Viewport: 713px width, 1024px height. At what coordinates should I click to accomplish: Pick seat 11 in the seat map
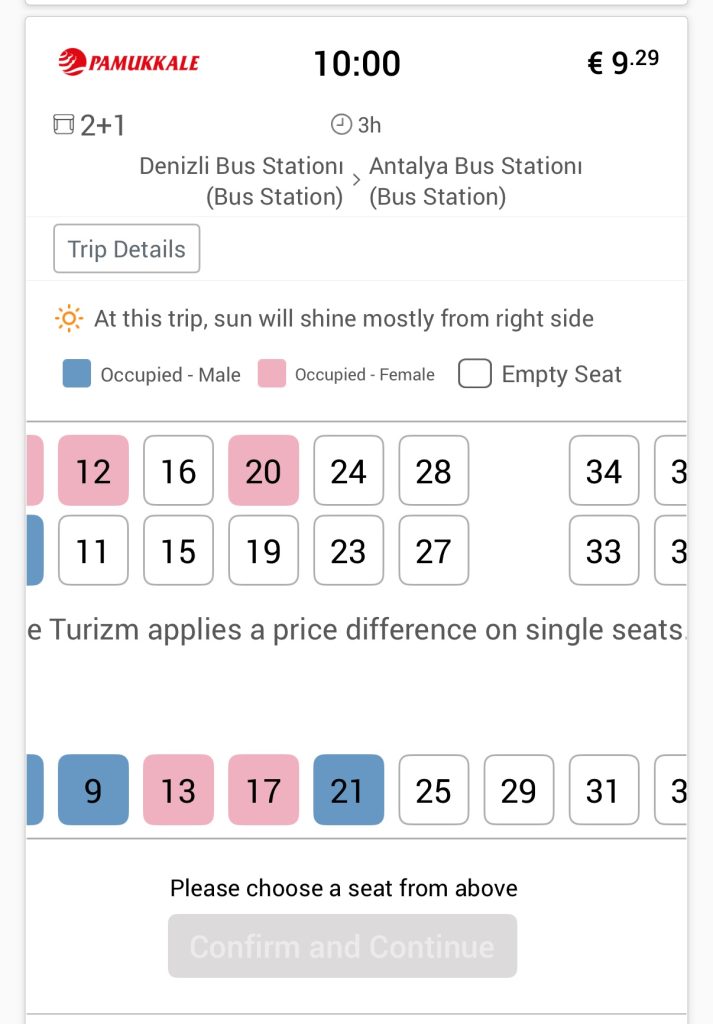pos(93,550)
